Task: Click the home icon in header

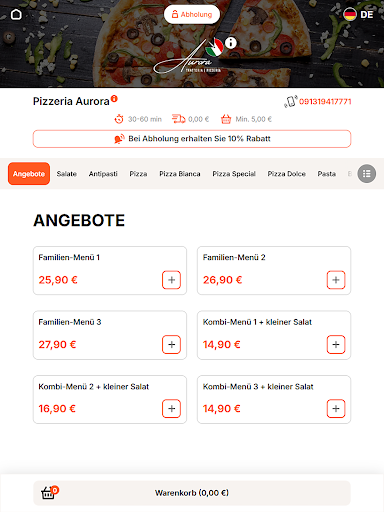Action: click(x=16, y=14)
